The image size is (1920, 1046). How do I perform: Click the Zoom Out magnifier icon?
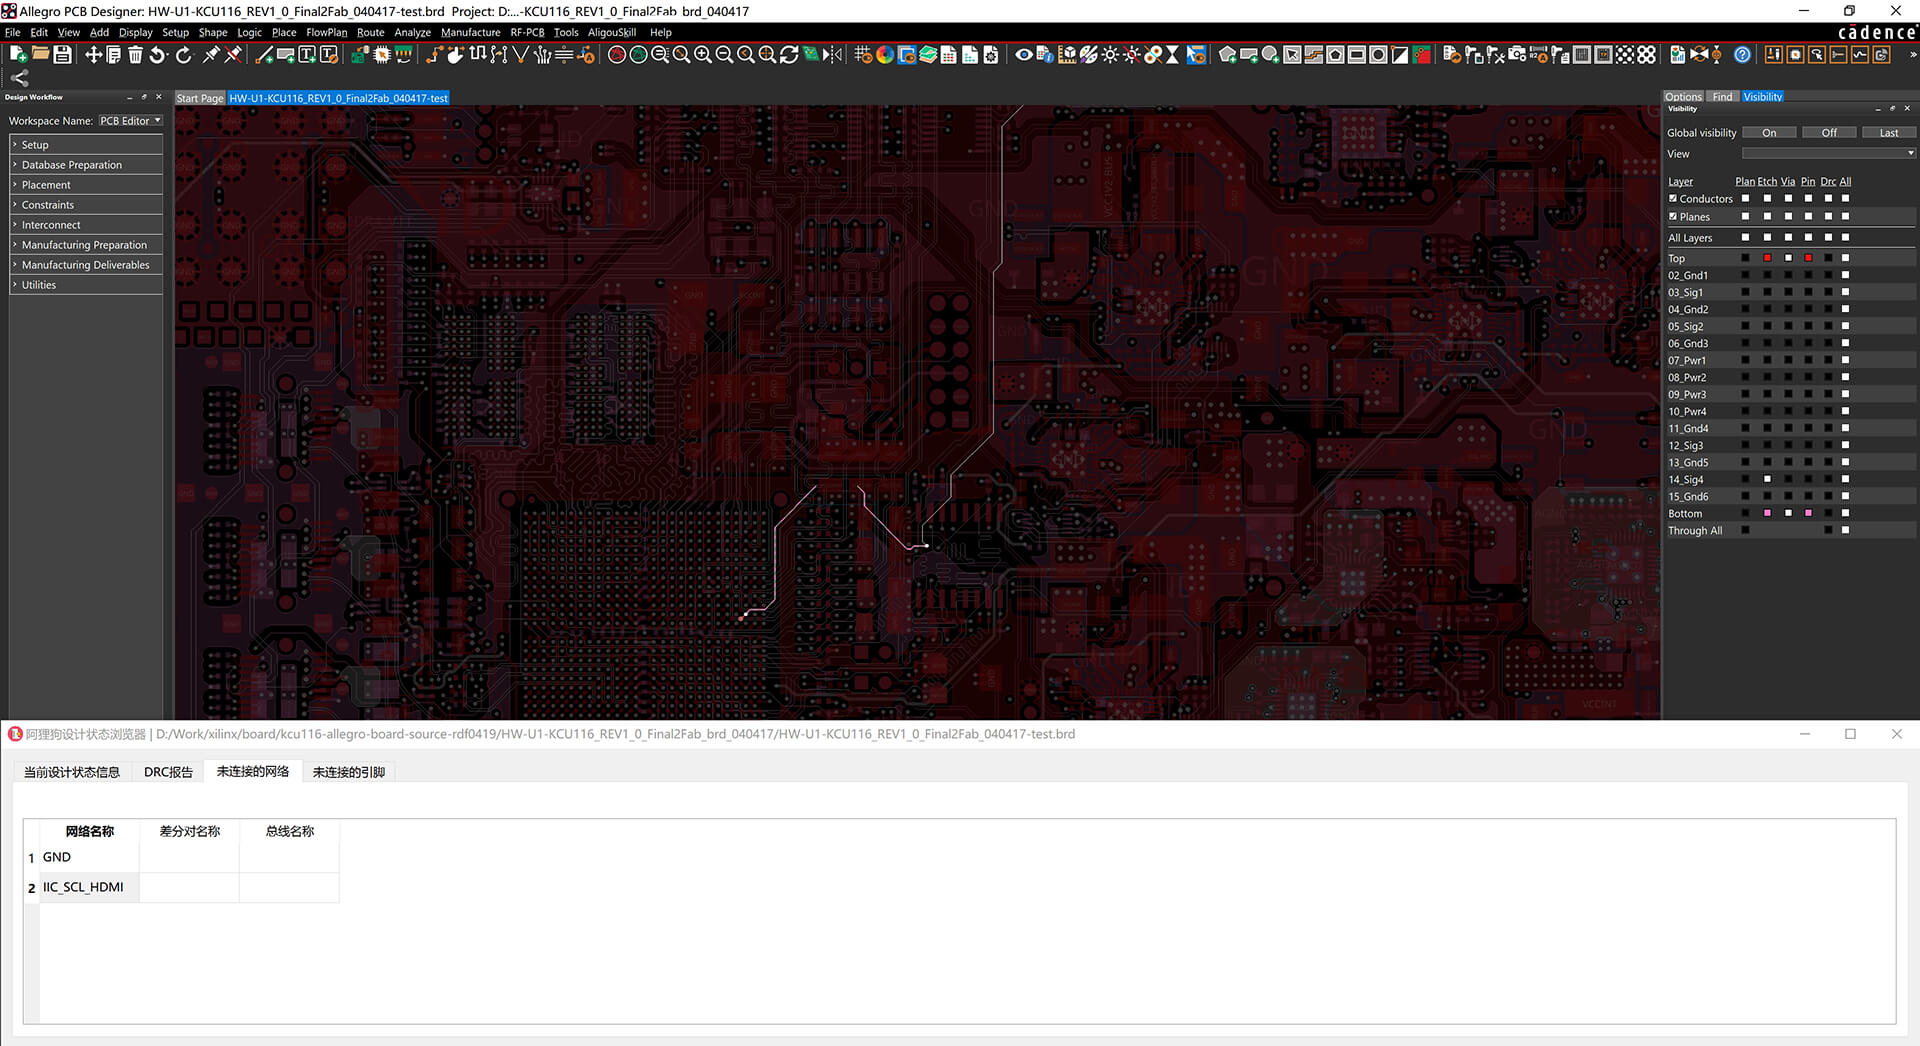pos(724,54)
